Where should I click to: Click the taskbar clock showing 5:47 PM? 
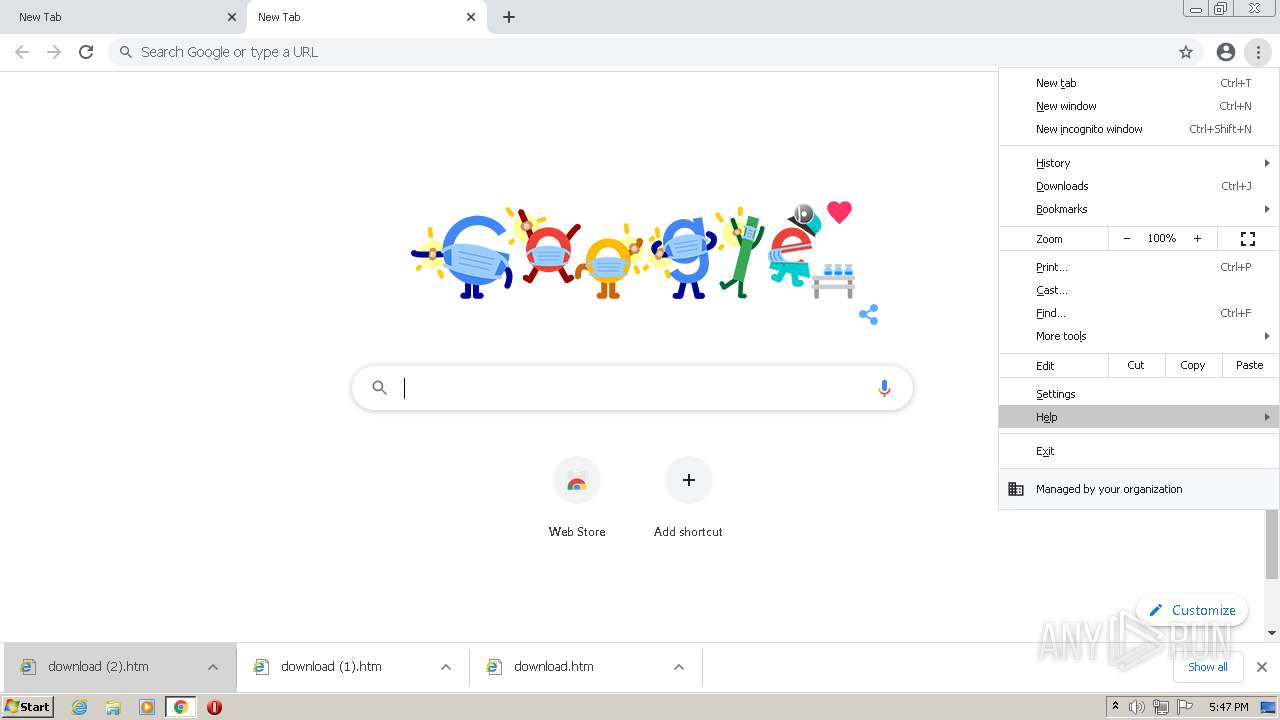click(1228, 707)
